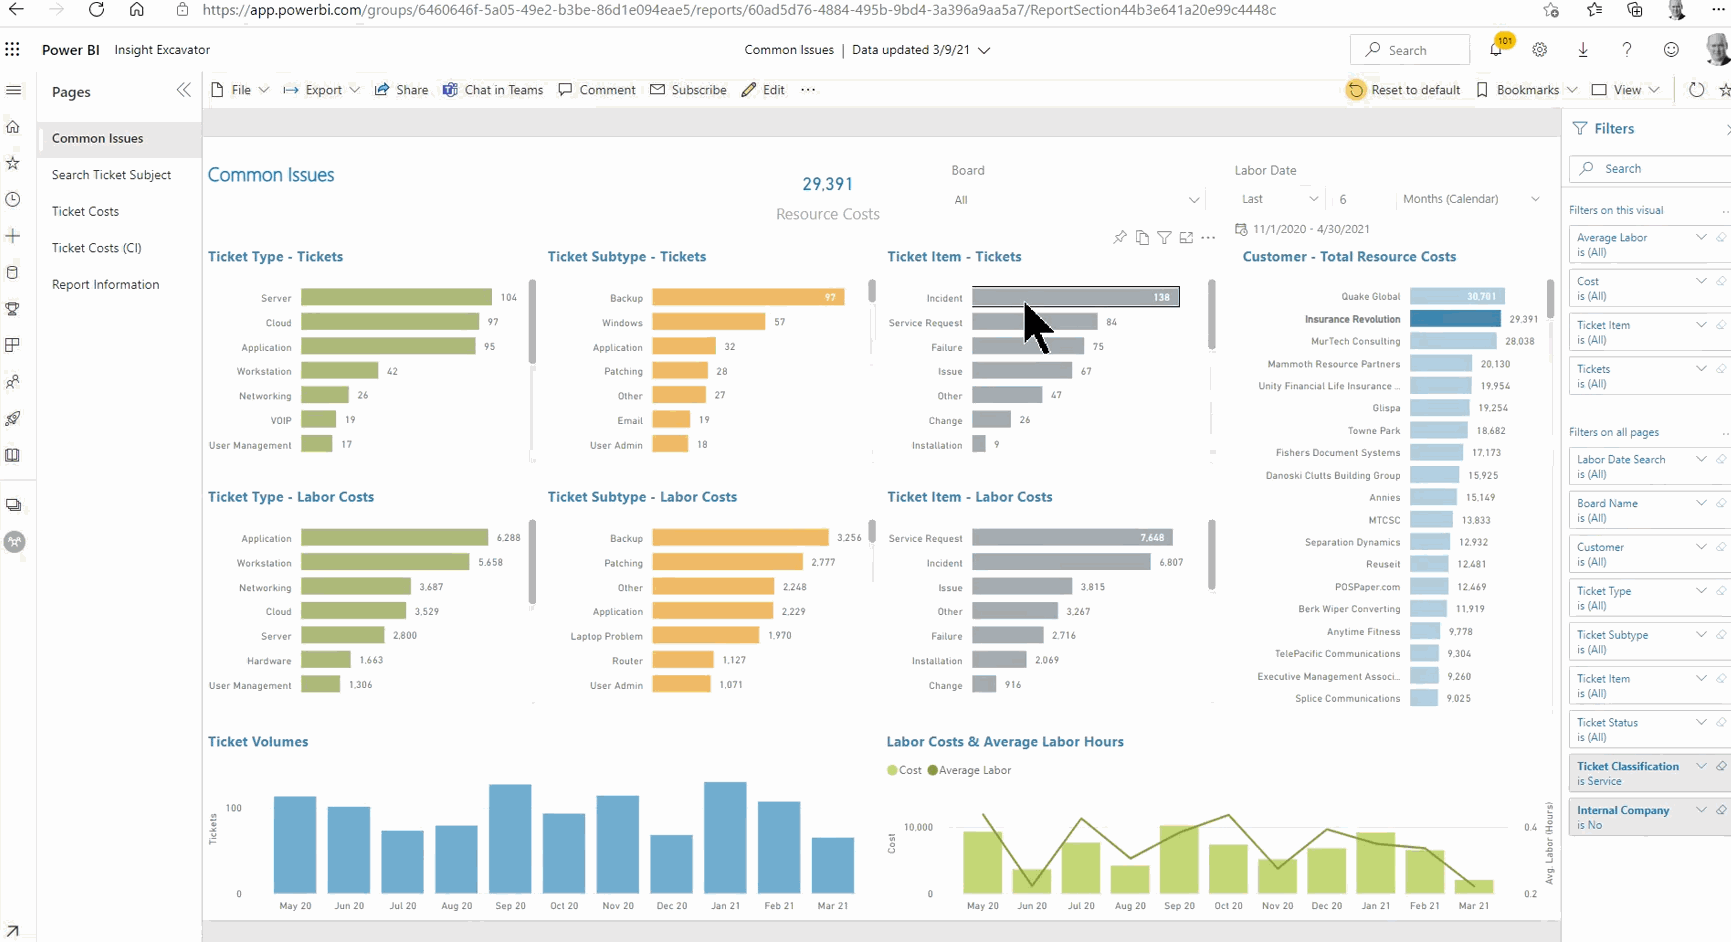Open Goals trophy icon in sidebar
Image resolution: width=1731 pixels, height=942 pixels.
coord(13,309)
